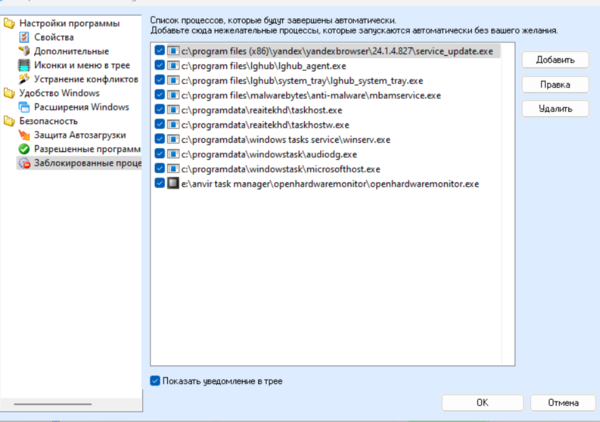Click the file icon of service_update.exe row

(x=173, y=51)
